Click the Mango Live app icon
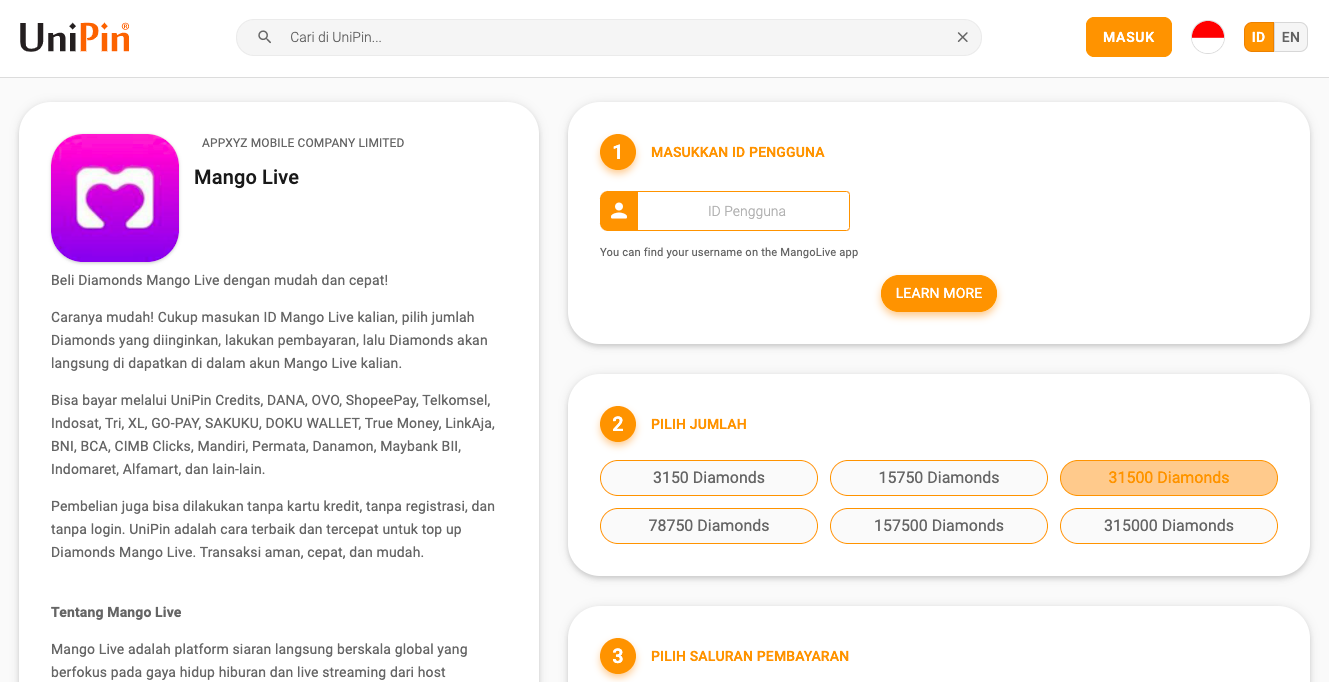The width and height of the screenshot is (1329, 682). tap(115, 198)
